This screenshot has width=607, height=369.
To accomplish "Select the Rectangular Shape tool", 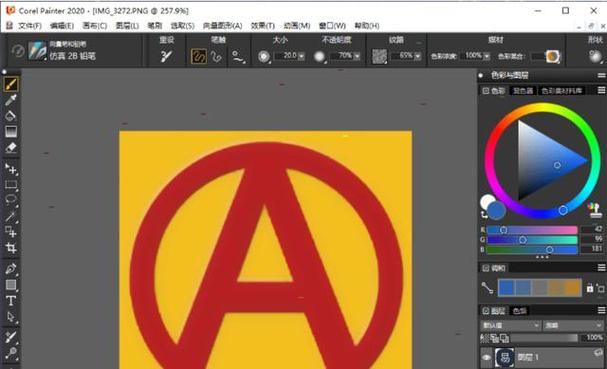I will pos(11,285).
